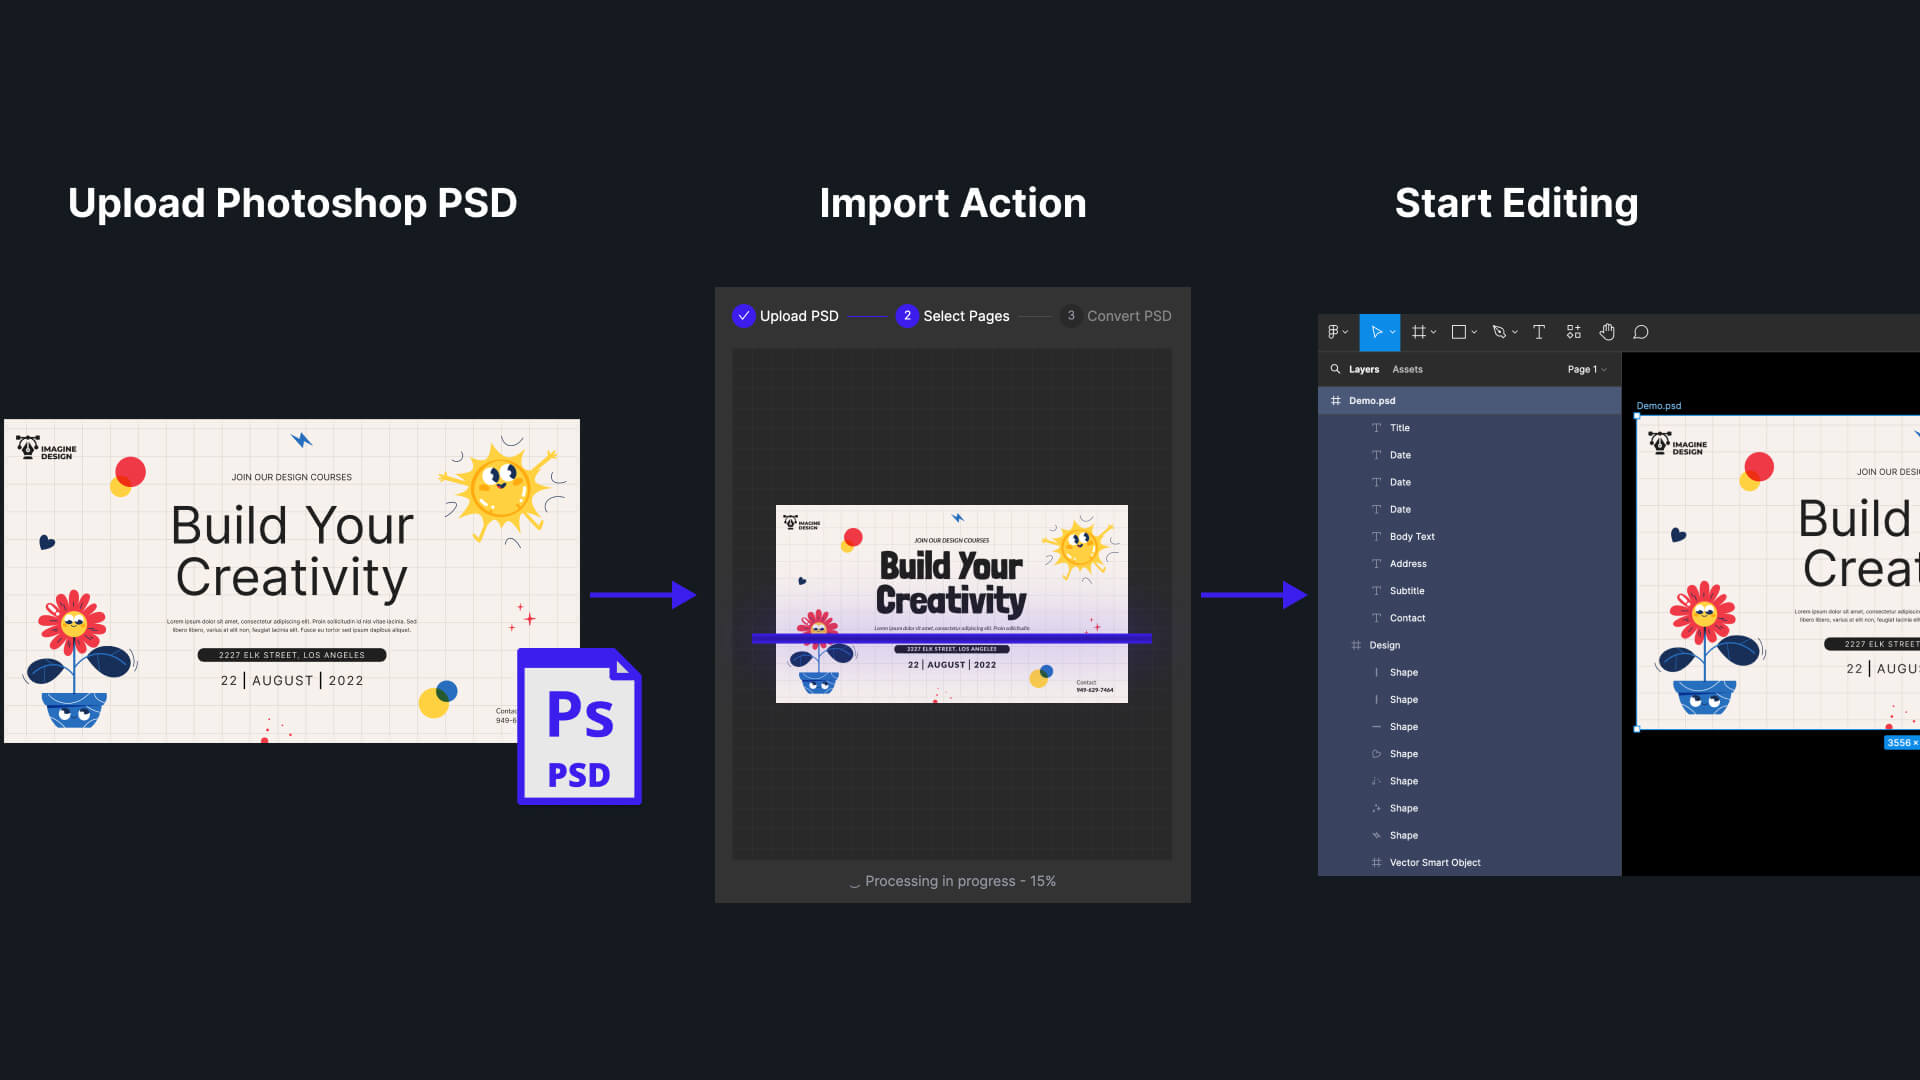Screen dimensions: 1920x1080
Task: Open the Pen tool dropdown chevron
Action: tap(1515, 332)
